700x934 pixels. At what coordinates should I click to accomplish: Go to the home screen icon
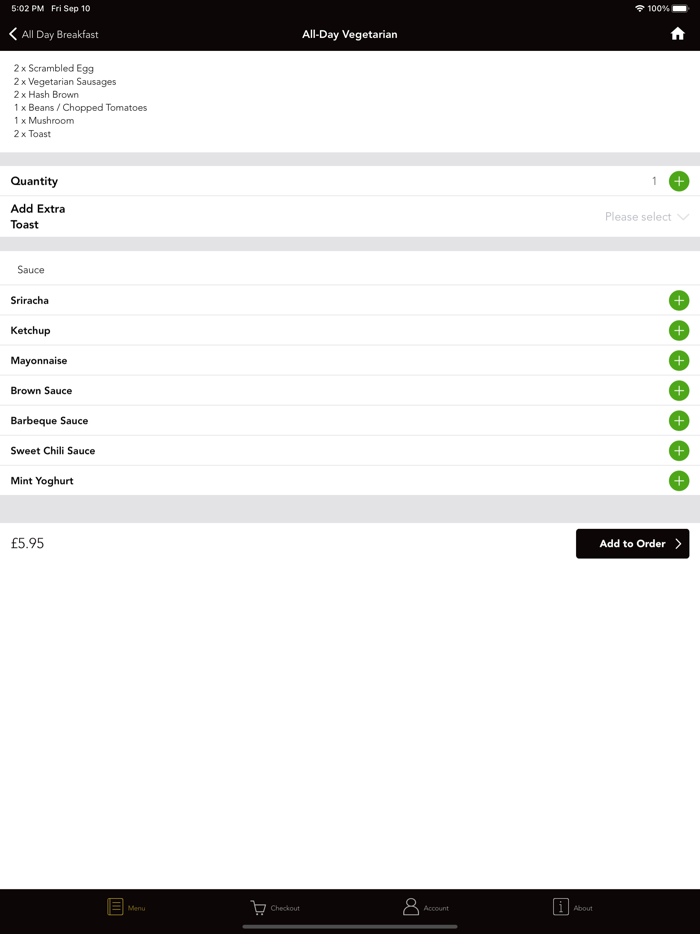pos(677,34)
